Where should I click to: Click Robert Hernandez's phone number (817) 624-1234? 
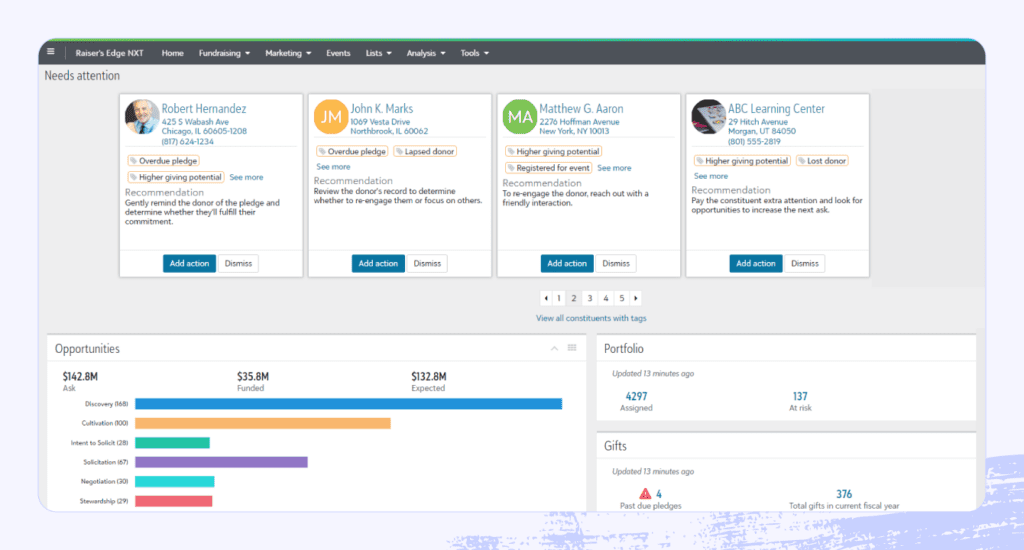tap(187, 141)
